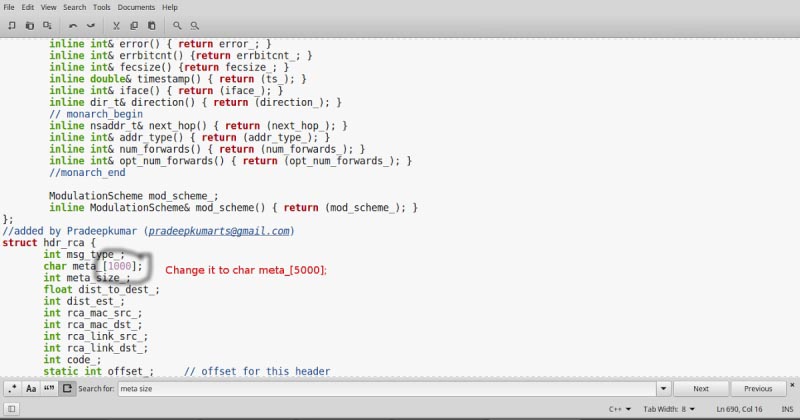This screenshot has height=420, width=800.
Task: Toggle match entire word search option
Action: click(x=49, y=388)
